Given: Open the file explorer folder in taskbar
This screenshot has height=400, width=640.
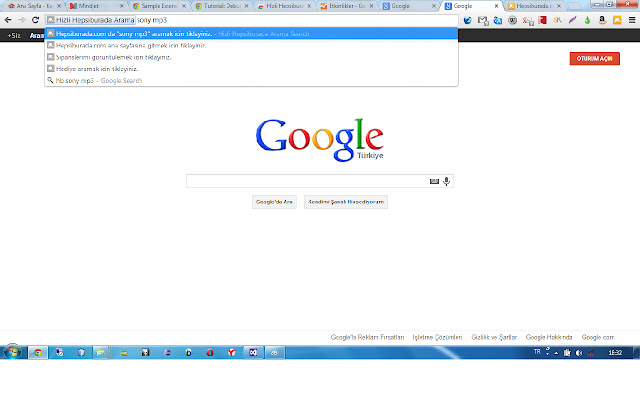Looking at the screenshot, I should coord(101,352).
